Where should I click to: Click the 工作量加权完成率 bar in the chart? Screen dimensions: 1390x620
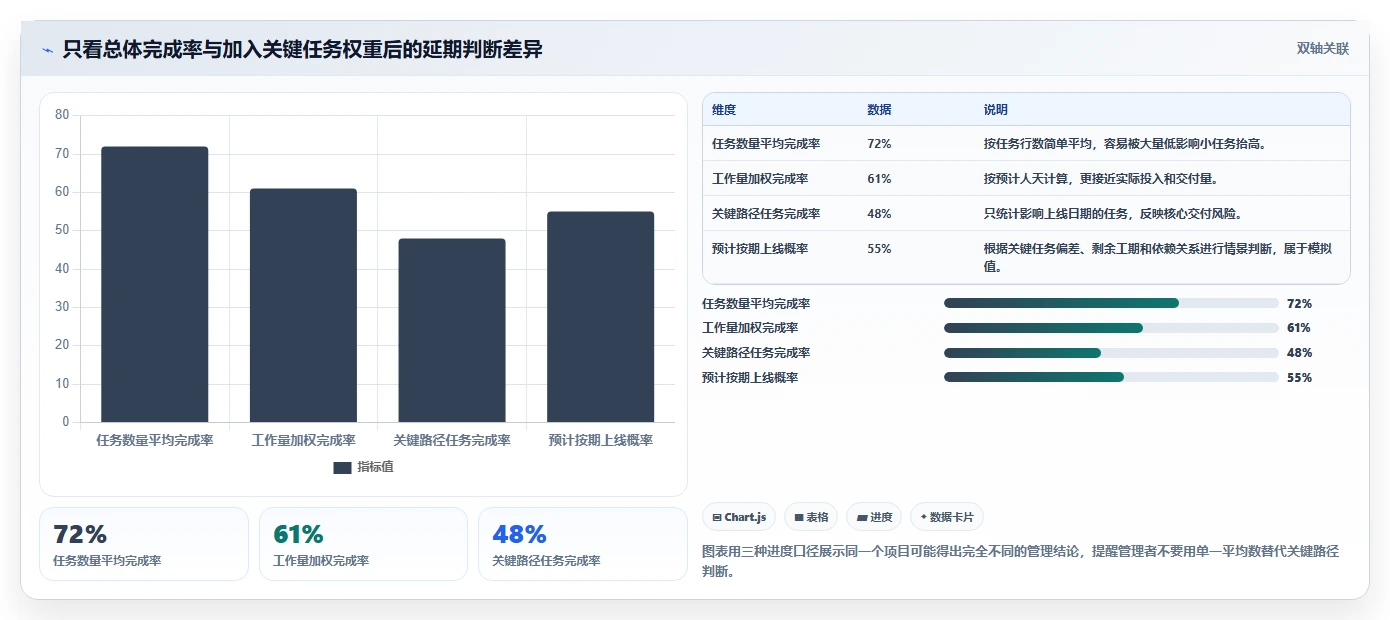[x=303, y=305]
